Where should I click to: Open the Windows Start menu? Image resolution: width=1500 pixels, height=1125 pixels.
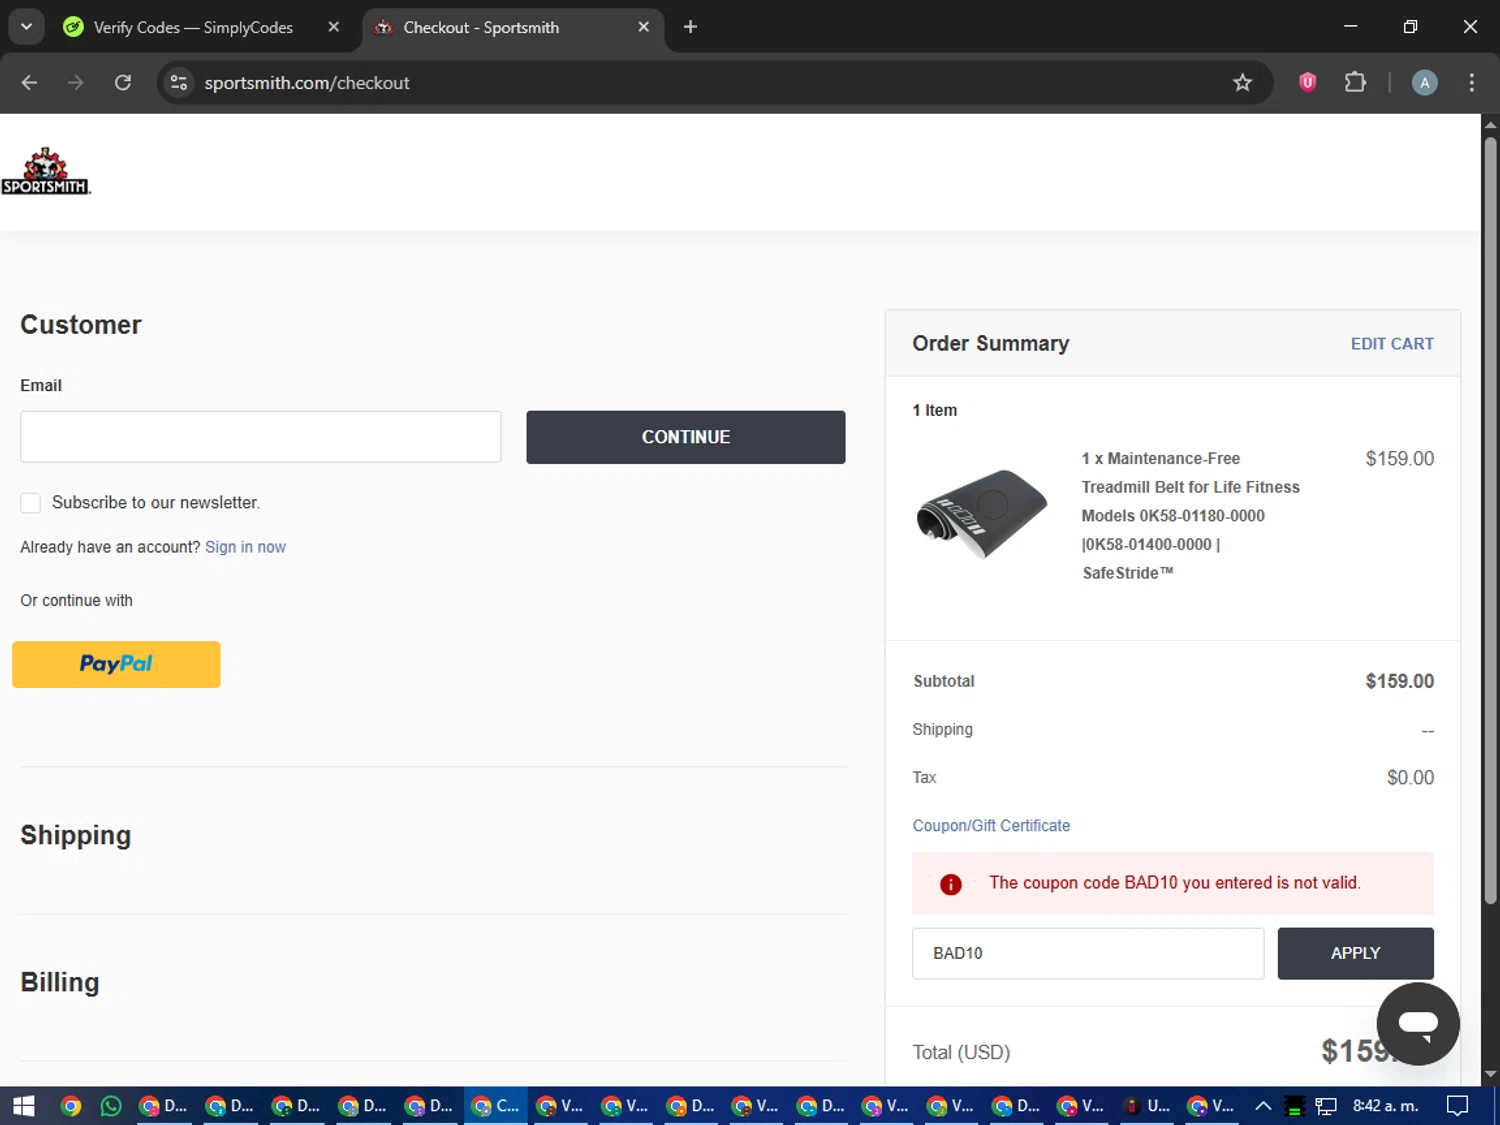pos(24,1106)
